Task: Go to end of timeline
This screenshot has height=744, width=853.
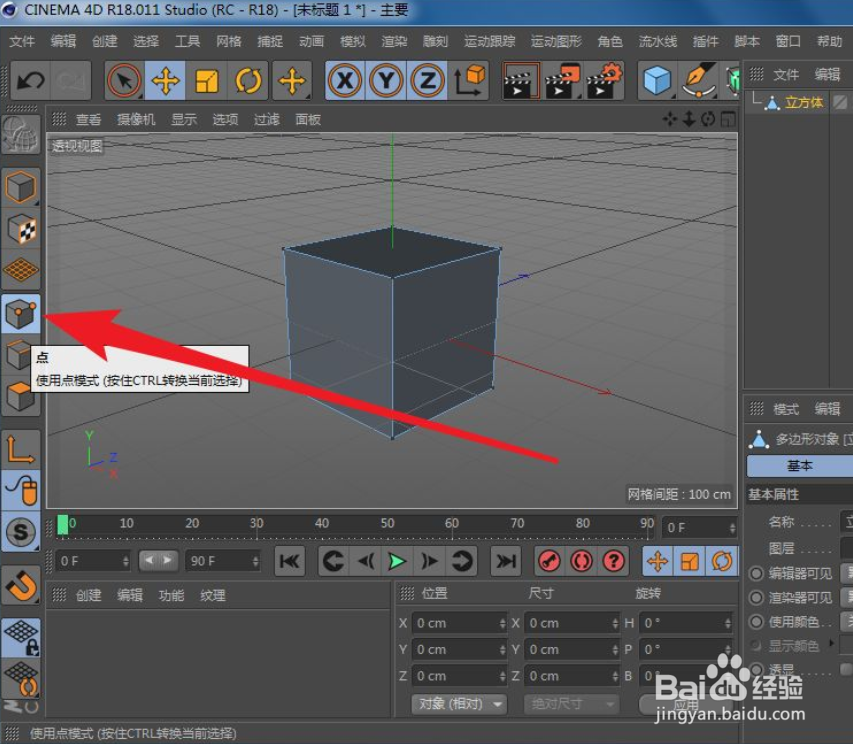Action: [506, 561]
